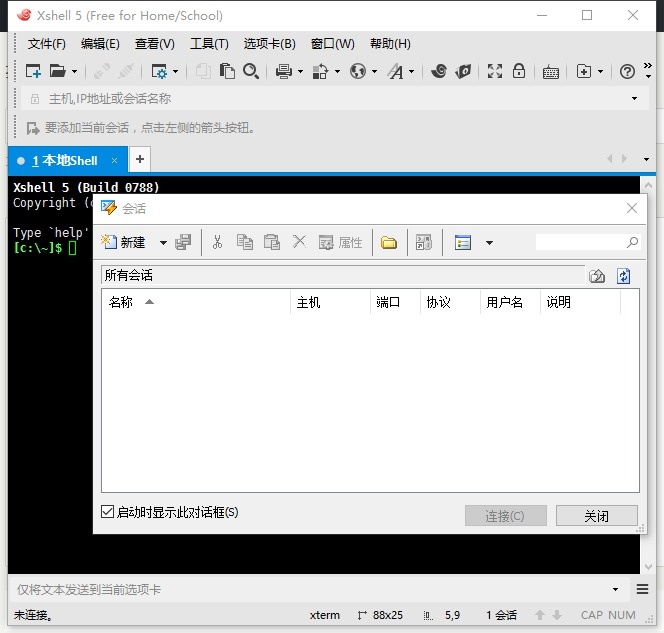Click the Delete X icon in session dialog

tap(299, 242)
